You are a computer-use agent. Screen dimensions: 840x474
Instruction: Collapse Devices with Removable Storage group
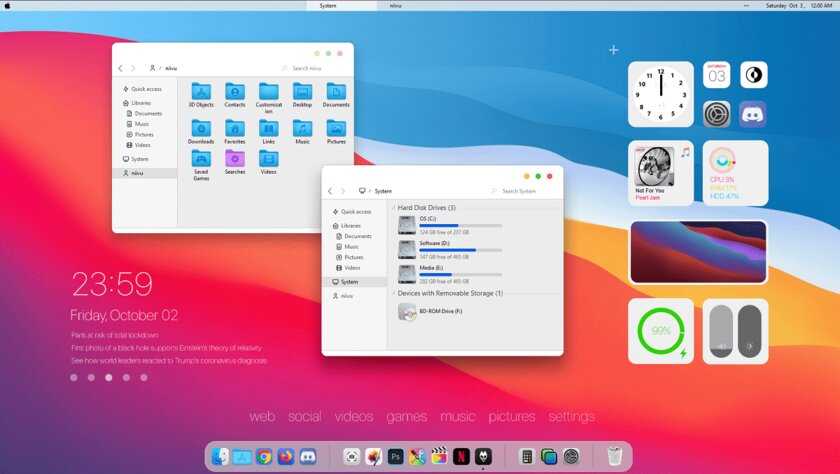click(394, 293)
